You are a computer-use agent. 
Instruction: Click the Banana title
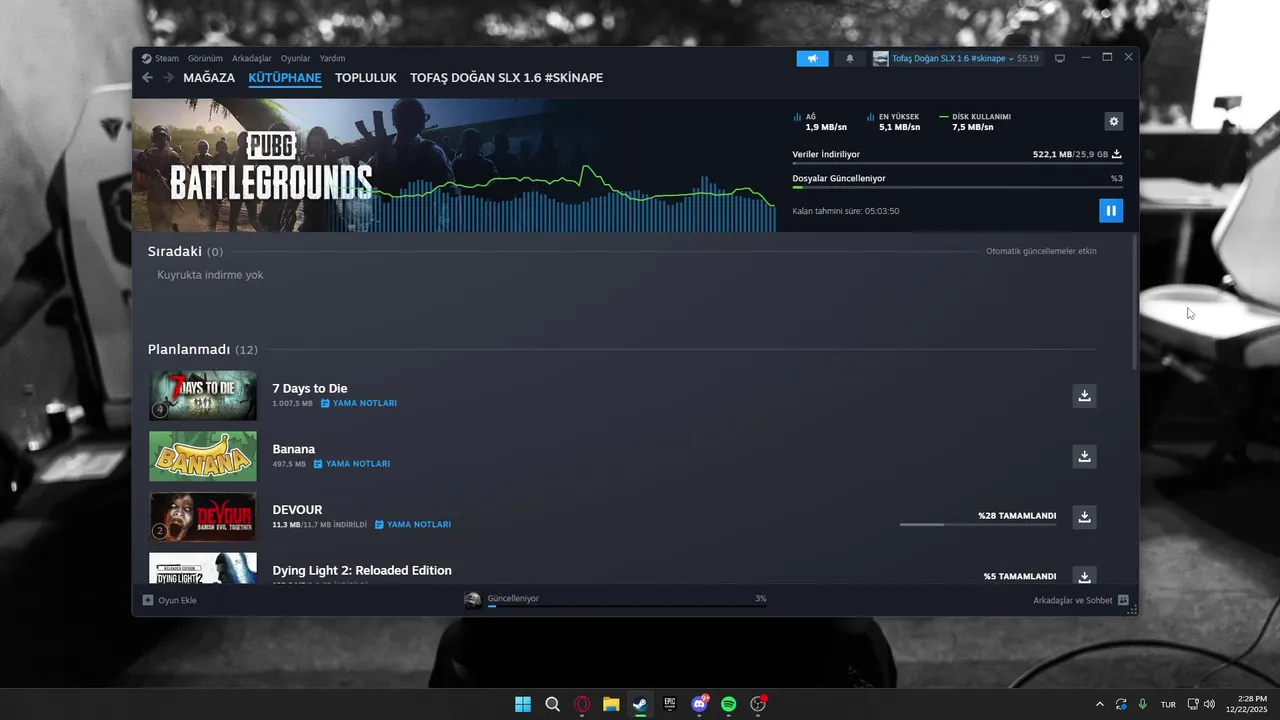coord(294,449)
